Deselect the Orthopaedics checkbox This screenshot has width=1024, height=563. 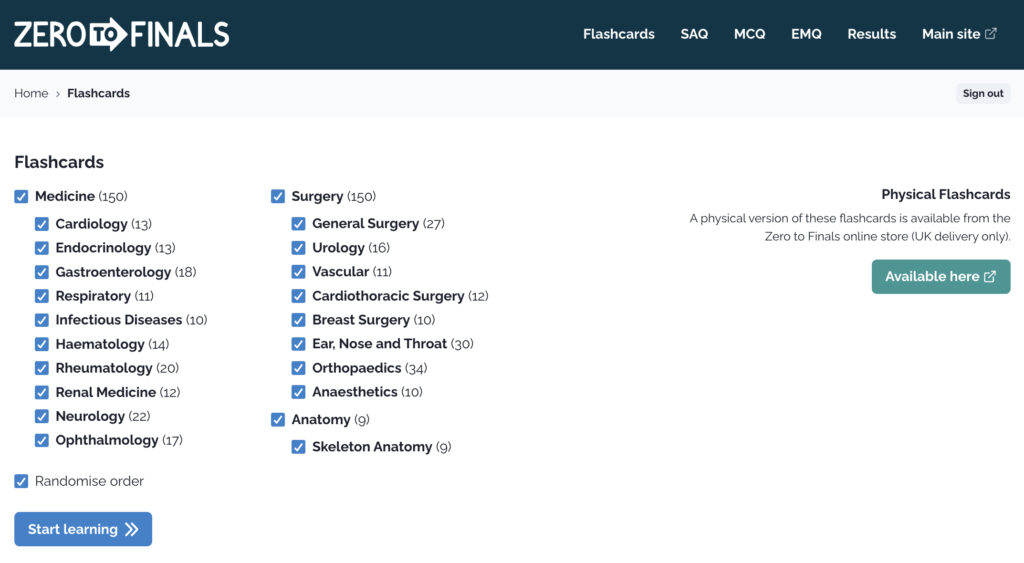coord(299,368)
